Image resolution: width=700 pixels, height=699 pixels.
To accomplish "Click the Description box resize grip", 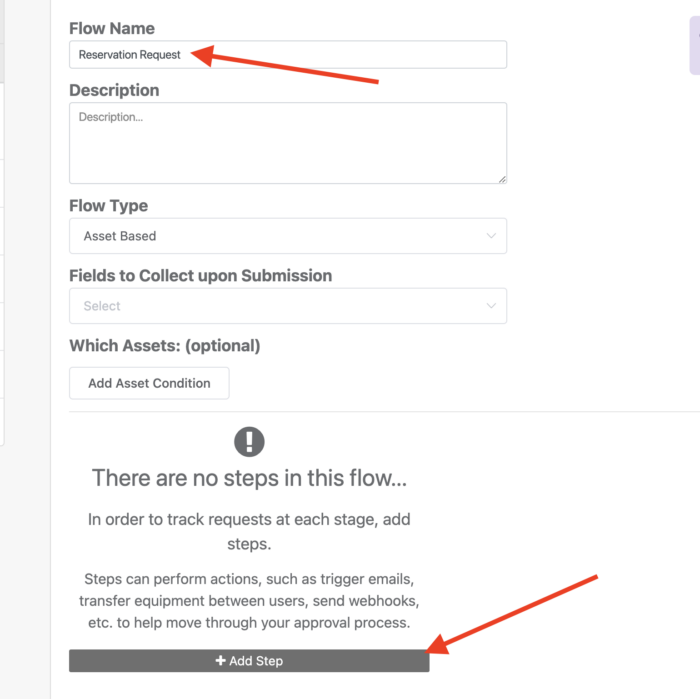I will (x=502, y=179).
